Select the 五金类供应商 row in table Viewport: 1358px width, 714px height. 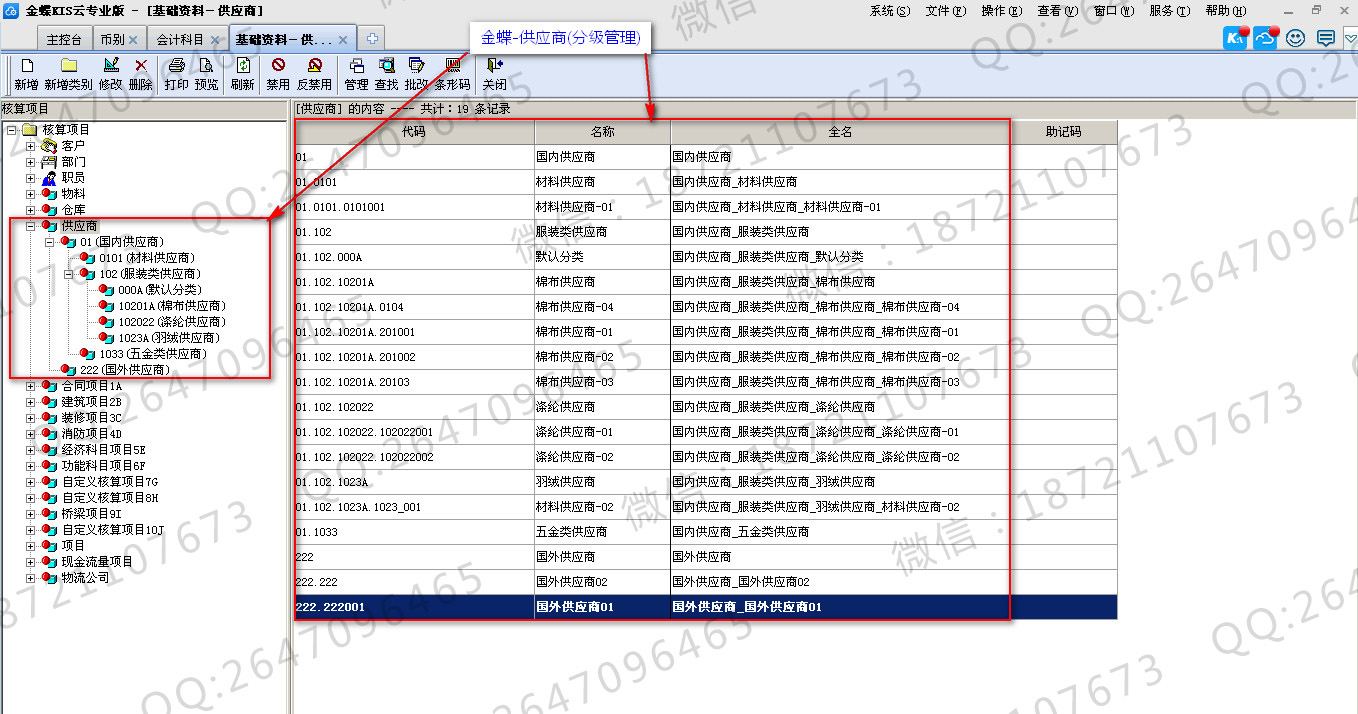point(571,532)
